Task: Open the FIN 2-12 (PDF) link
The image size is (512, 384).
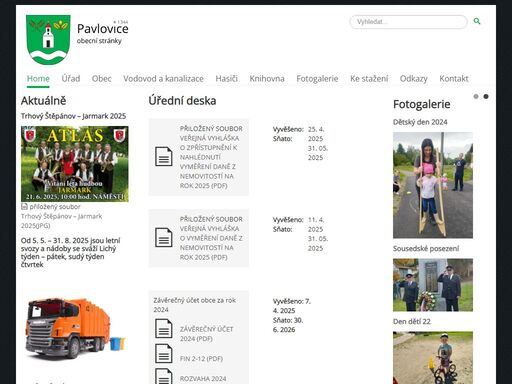Action: pyautogui.click(x=201, y=359)
